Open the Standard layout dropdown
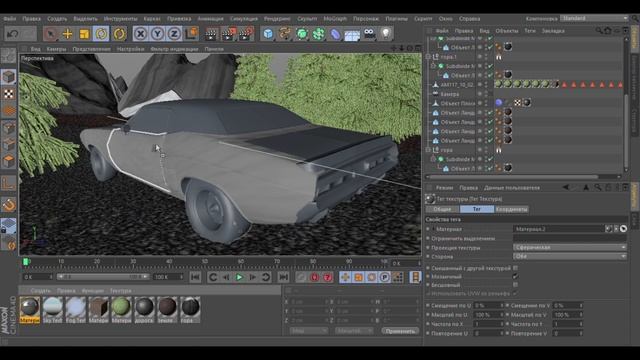Screen dimensions: 640x360 pyautogui.click(x=594, y=18)
